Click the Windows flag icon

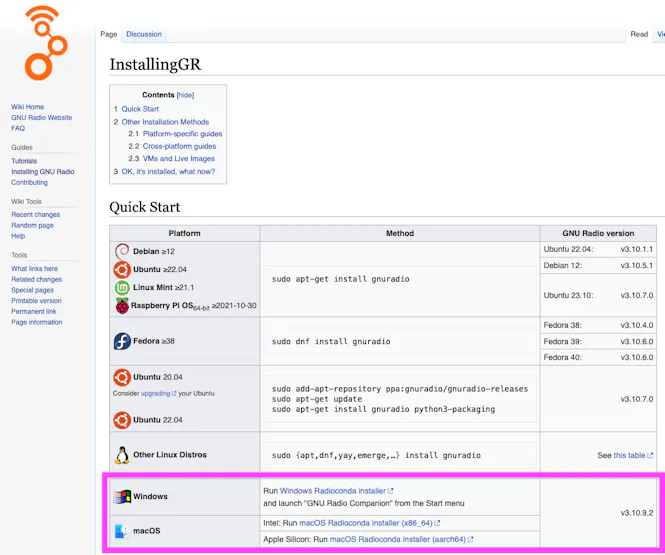tap(123, 497)
